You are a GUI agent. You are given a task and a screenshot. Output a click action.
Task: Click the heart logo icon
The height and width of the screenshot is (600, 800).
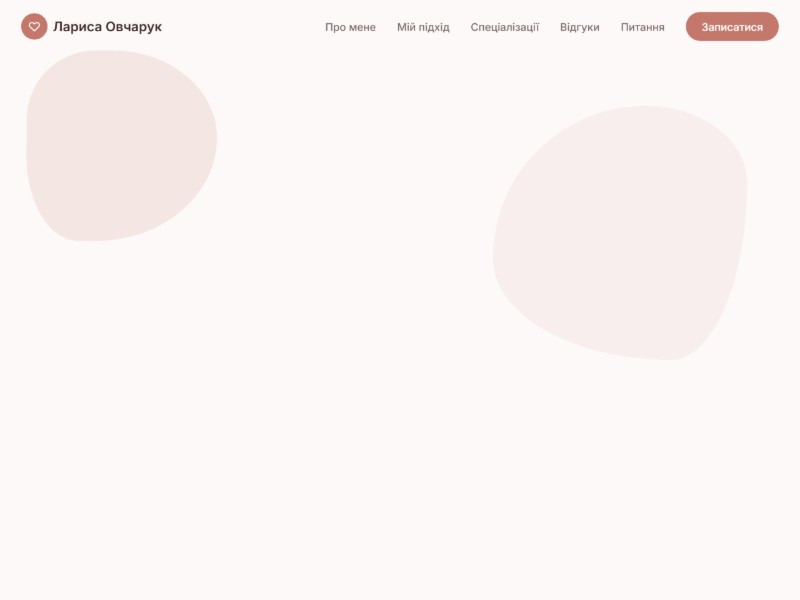(34, 27)
